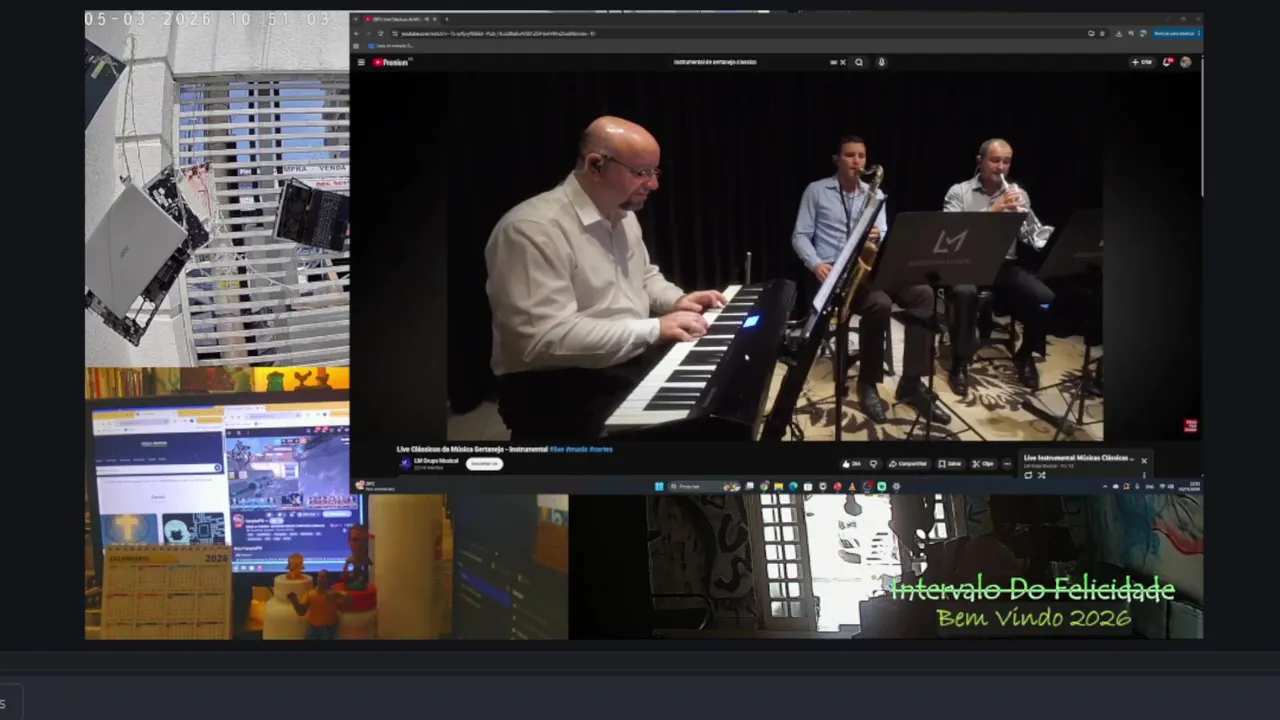Screen dimensions: 1280x720
Task: Open a new browser tab with plus
Action: (447, 19)
